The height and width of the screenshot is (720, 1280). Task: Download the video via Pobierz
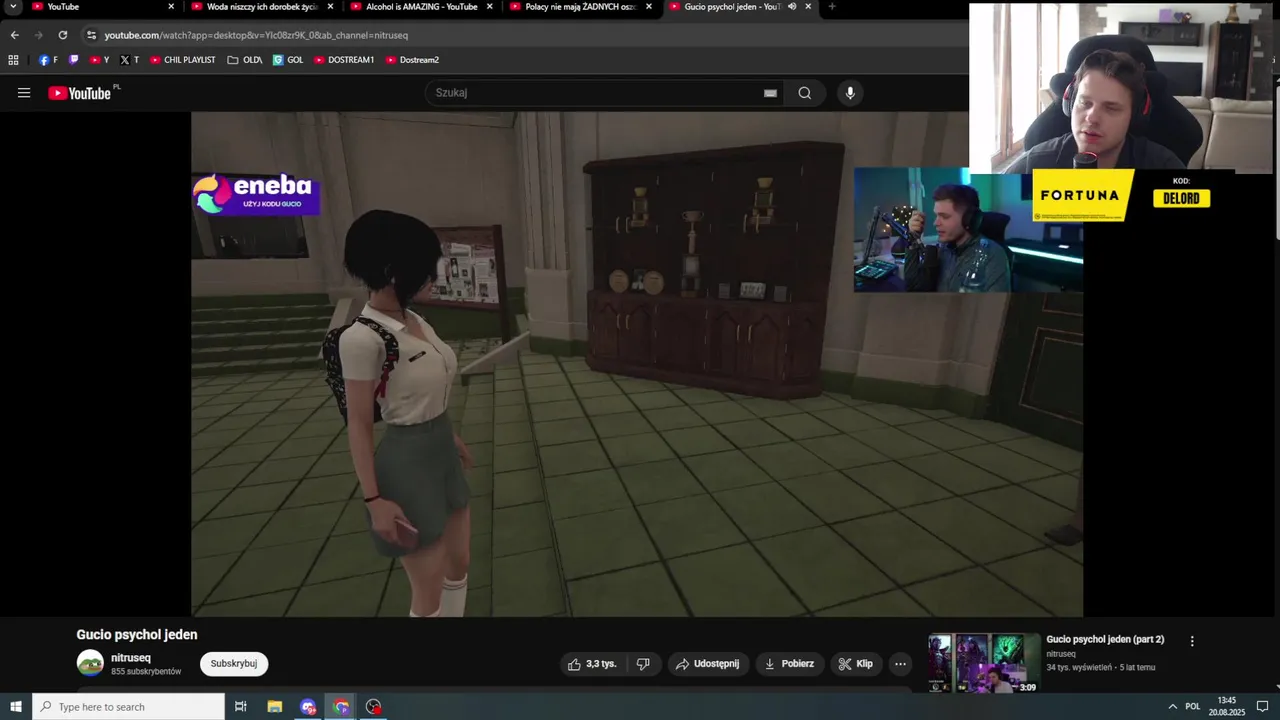point(789,664)
